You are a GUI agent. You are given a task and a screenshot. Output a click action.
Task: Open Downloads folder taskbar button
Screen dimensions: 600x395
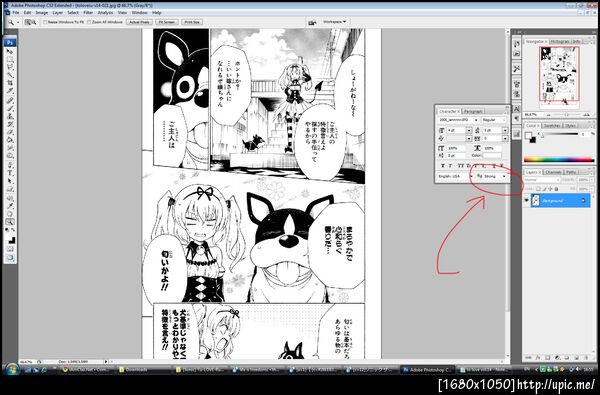pos(144,370)
